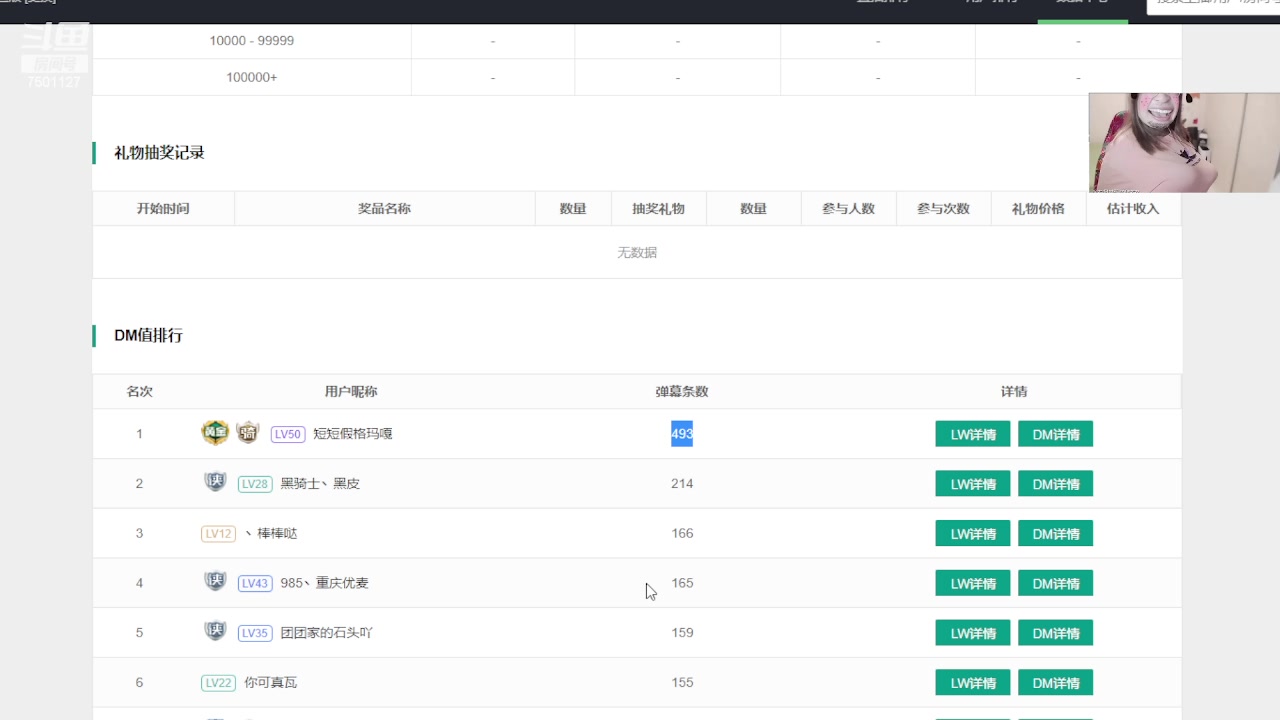The width and height of the screenshot is (1280, 720).
Task: Click the shield badge beside 黑骑士、黑皮
Action: coord(215,482)
